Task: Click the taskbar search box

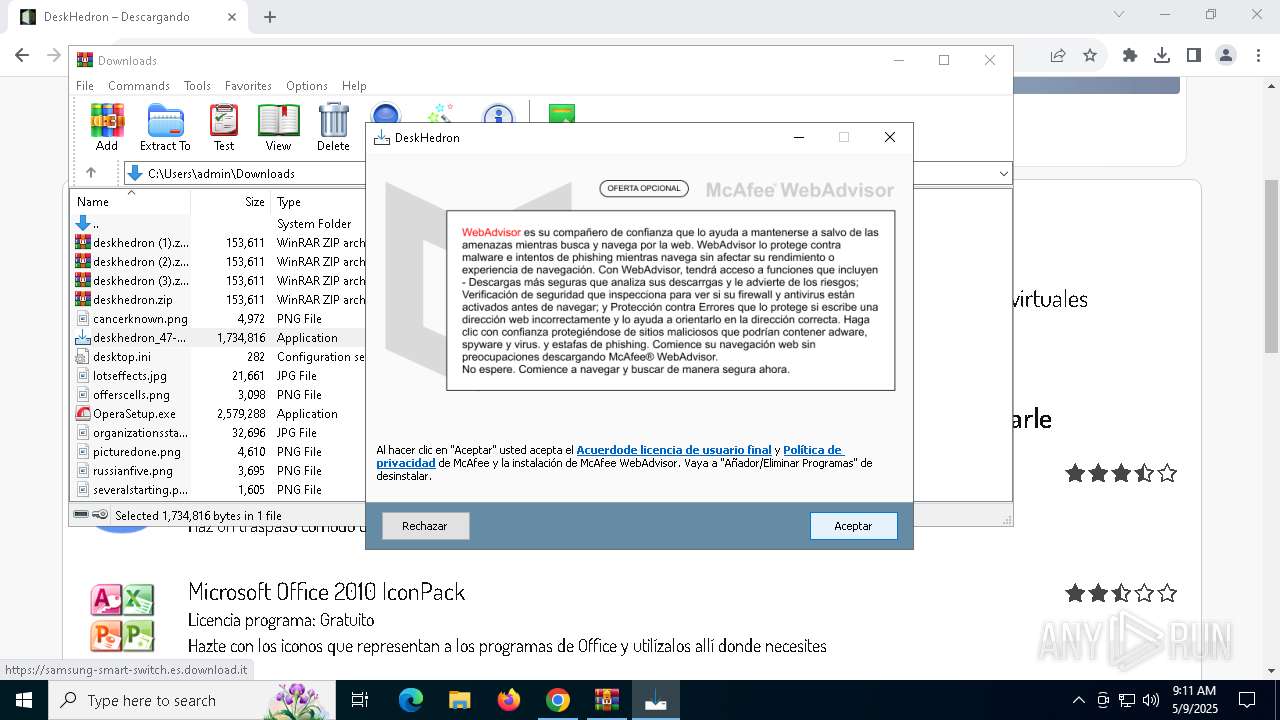Action: coord(192,700)
